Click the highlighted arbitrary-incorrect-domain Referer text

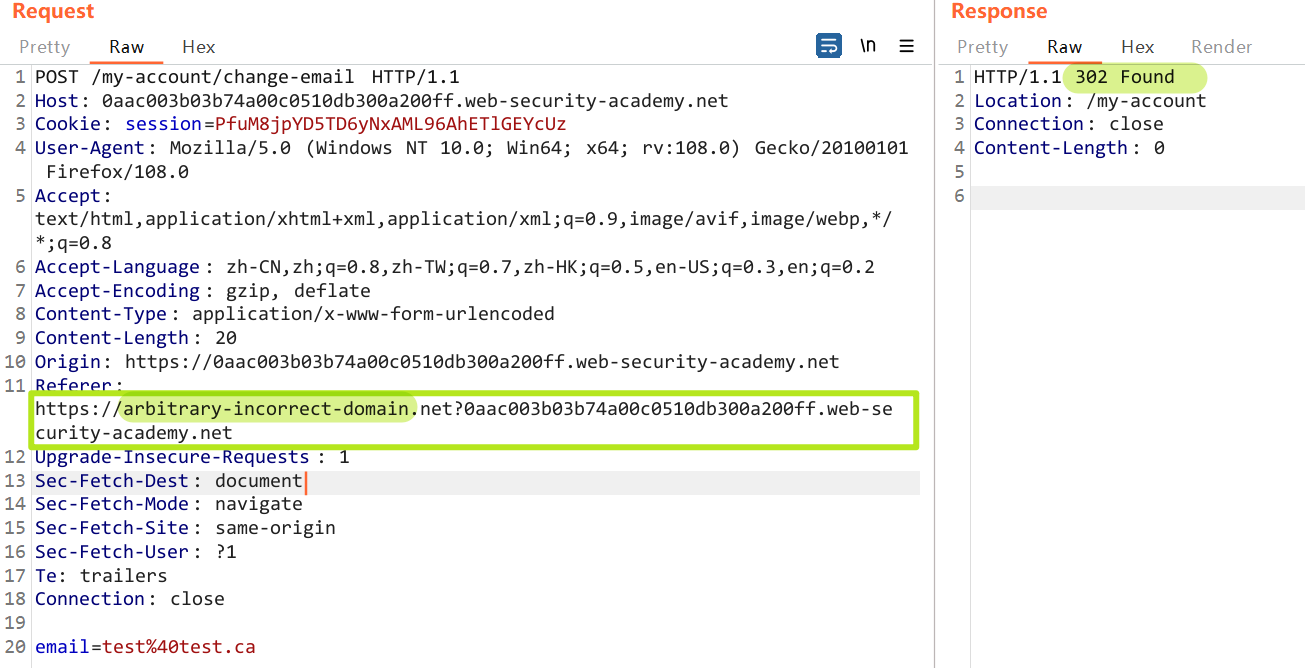pos(266,409)
